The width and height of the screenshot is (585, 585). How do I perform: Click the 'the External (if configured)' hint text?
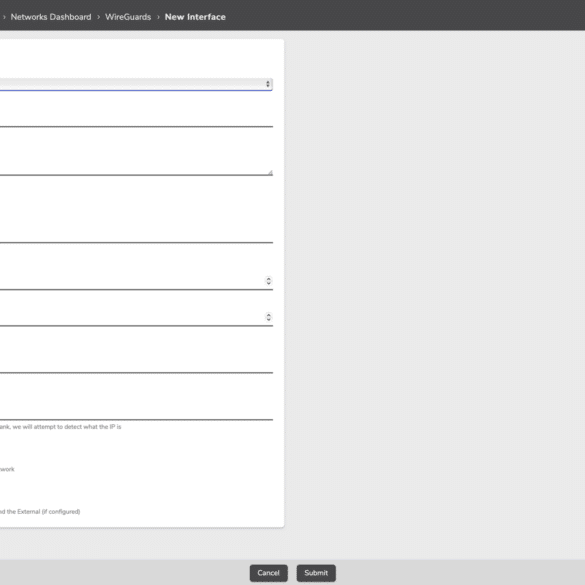point(43,512)
